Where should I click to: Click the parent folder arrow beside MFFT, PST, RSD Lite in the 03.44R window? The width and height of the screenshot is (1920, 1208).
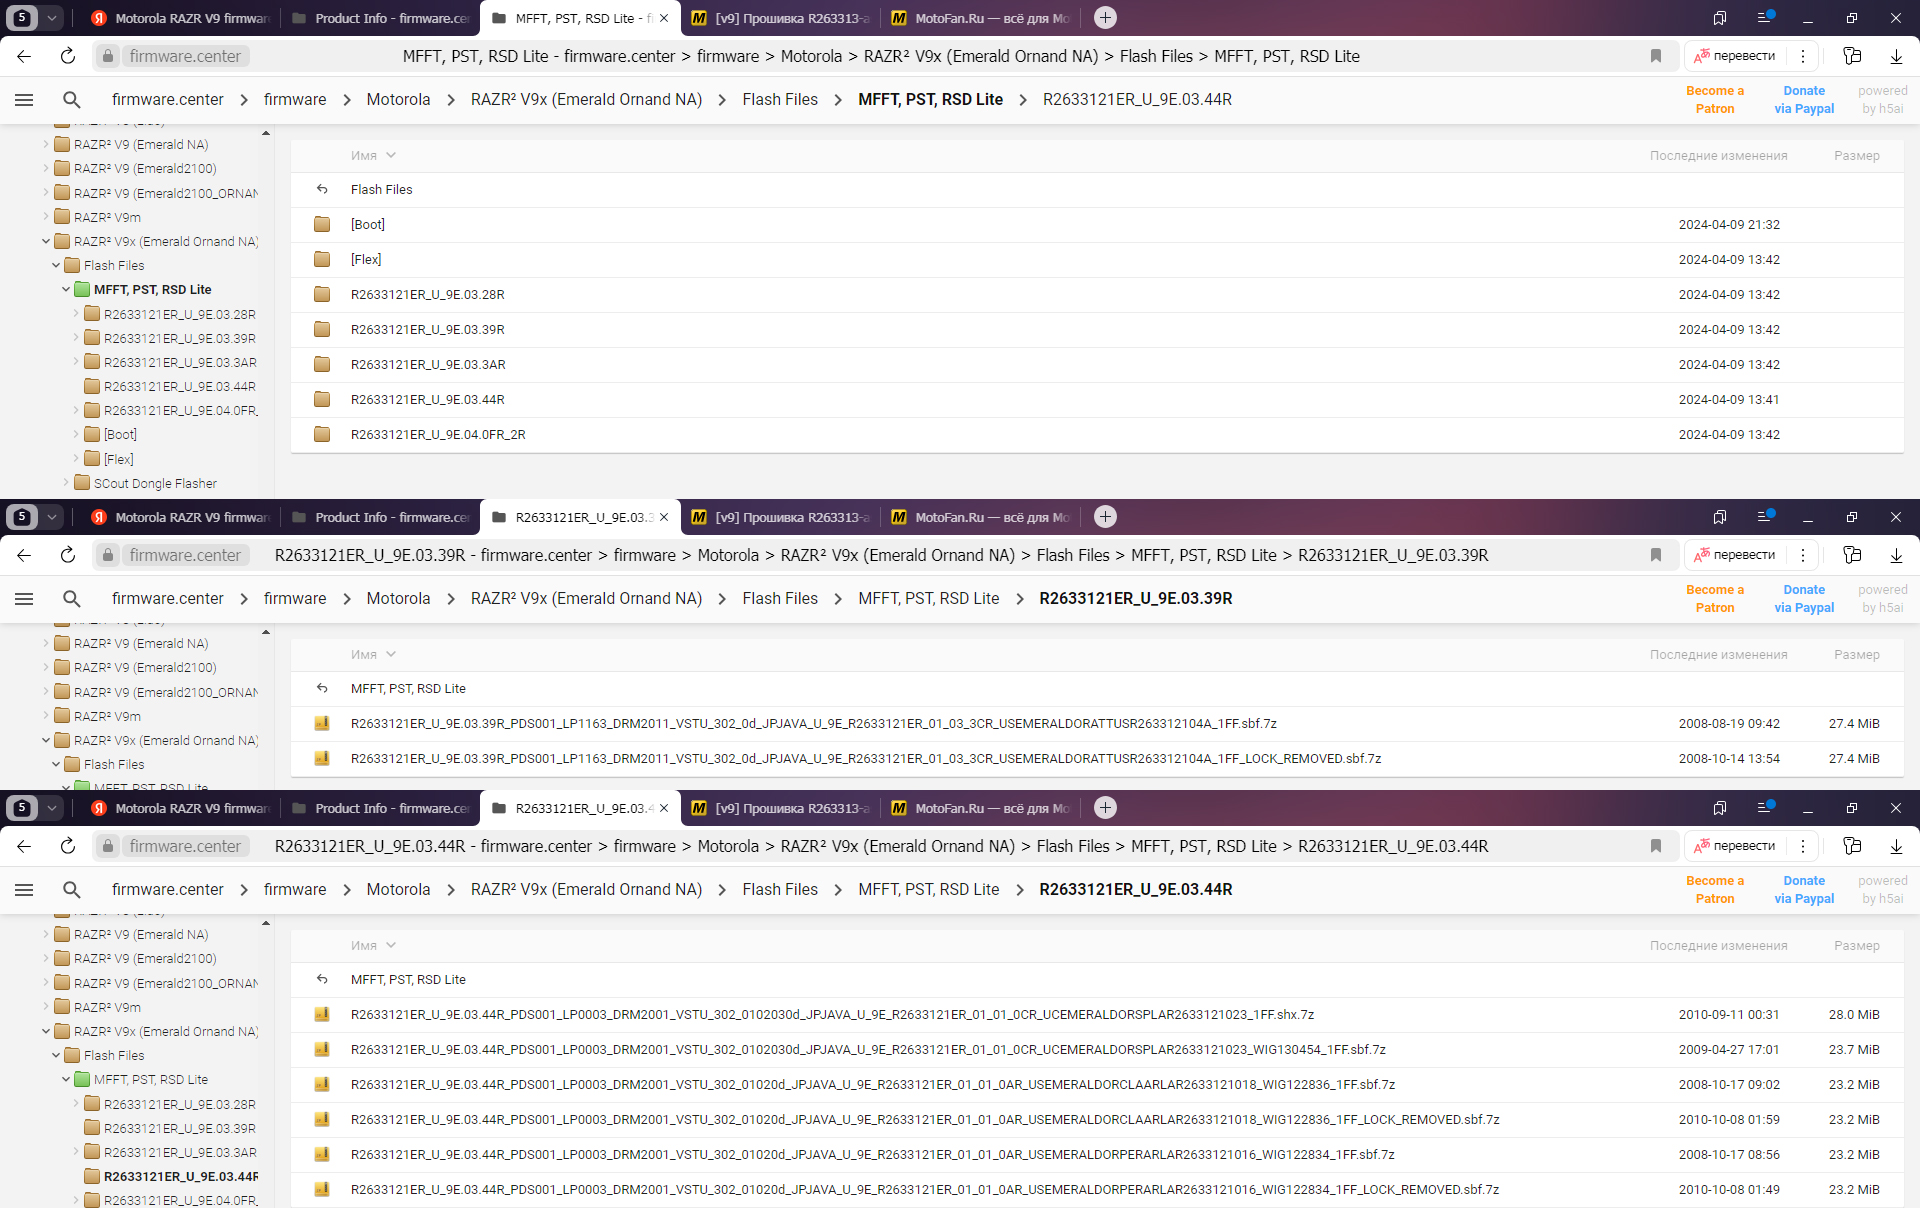[x=322, y=979]
